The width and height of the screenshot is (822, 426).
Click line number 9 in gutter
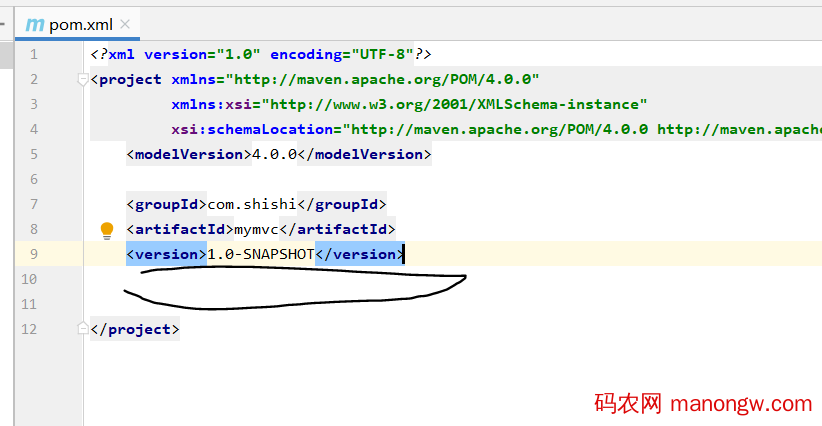point(34,254)
